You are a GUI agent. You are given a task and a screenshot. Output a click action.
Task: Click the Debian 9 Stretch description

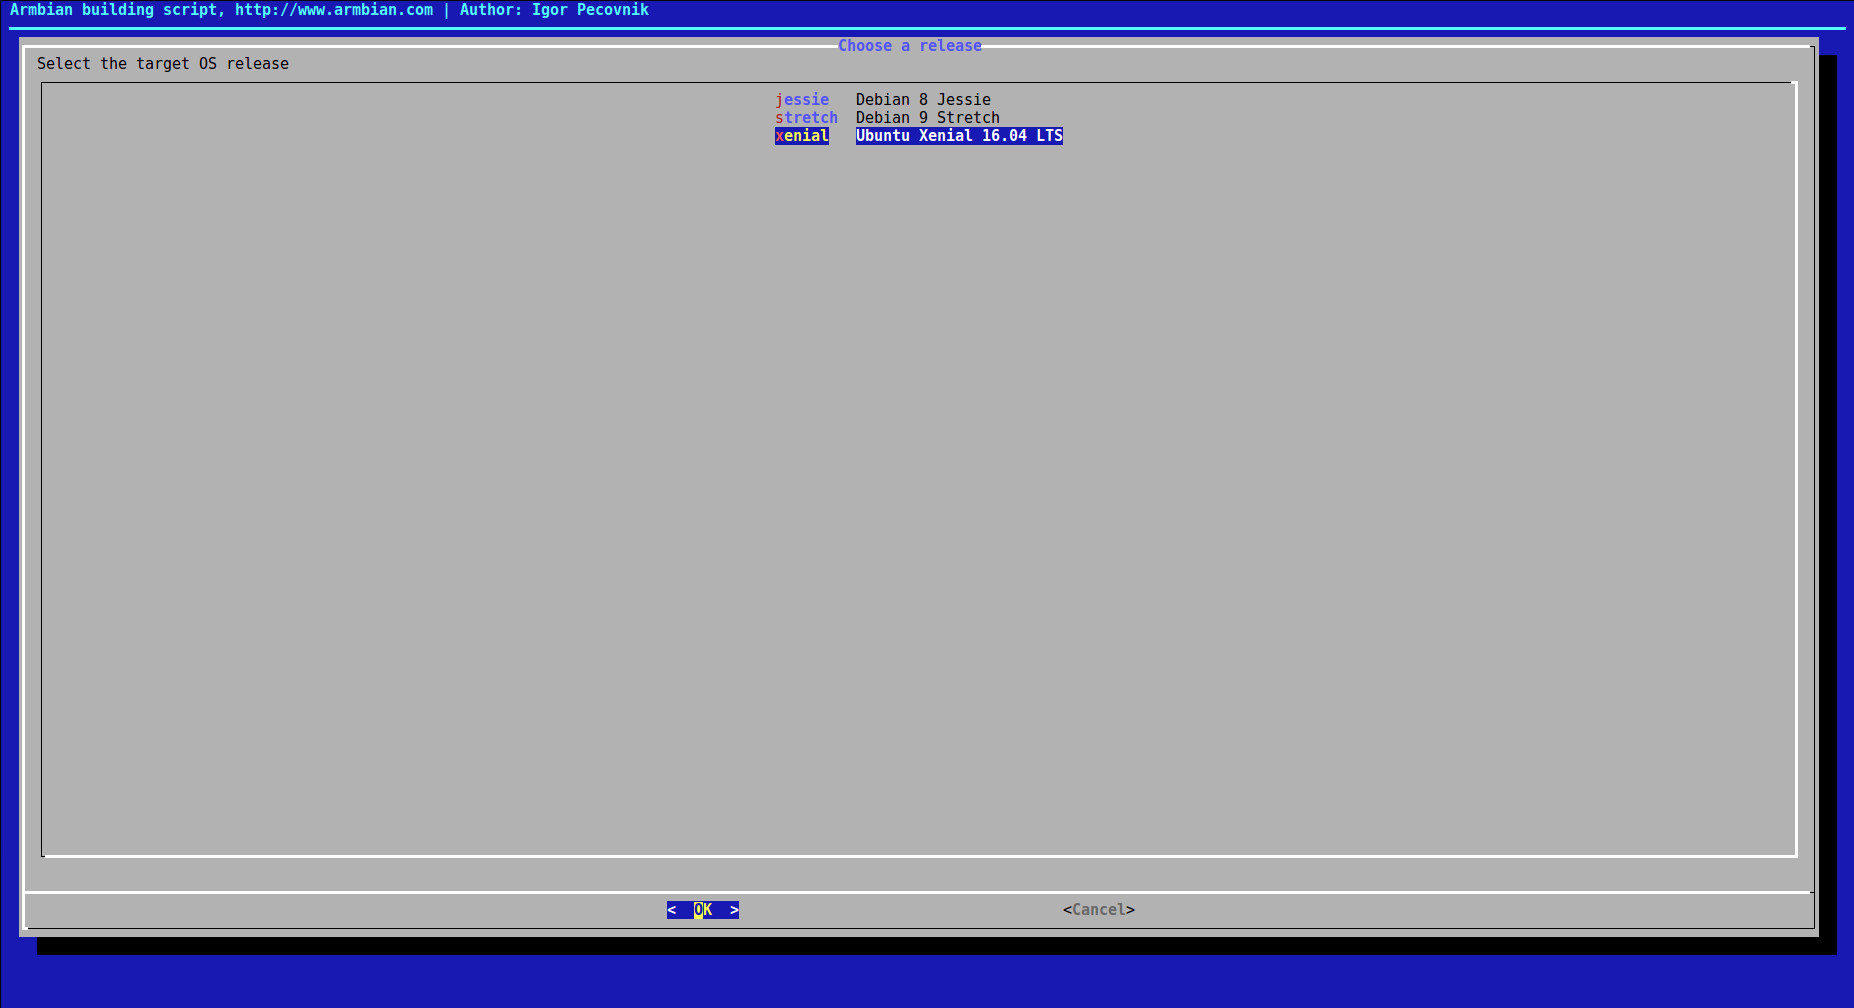(x=928, y=118)
